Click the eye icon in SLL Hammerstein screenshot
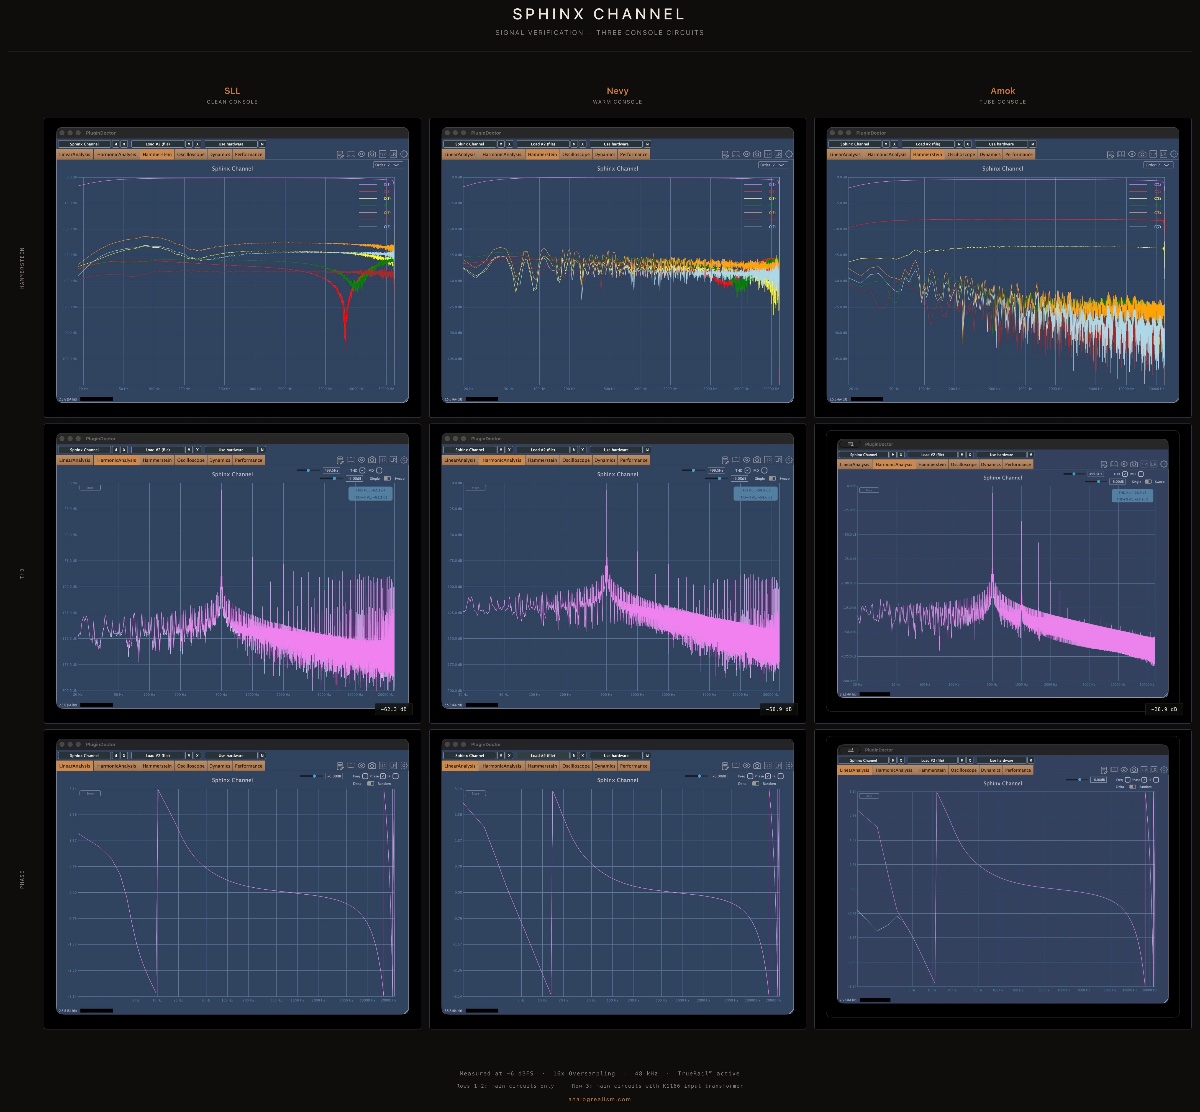The image size is (1200, 1112). coord(361,154)
